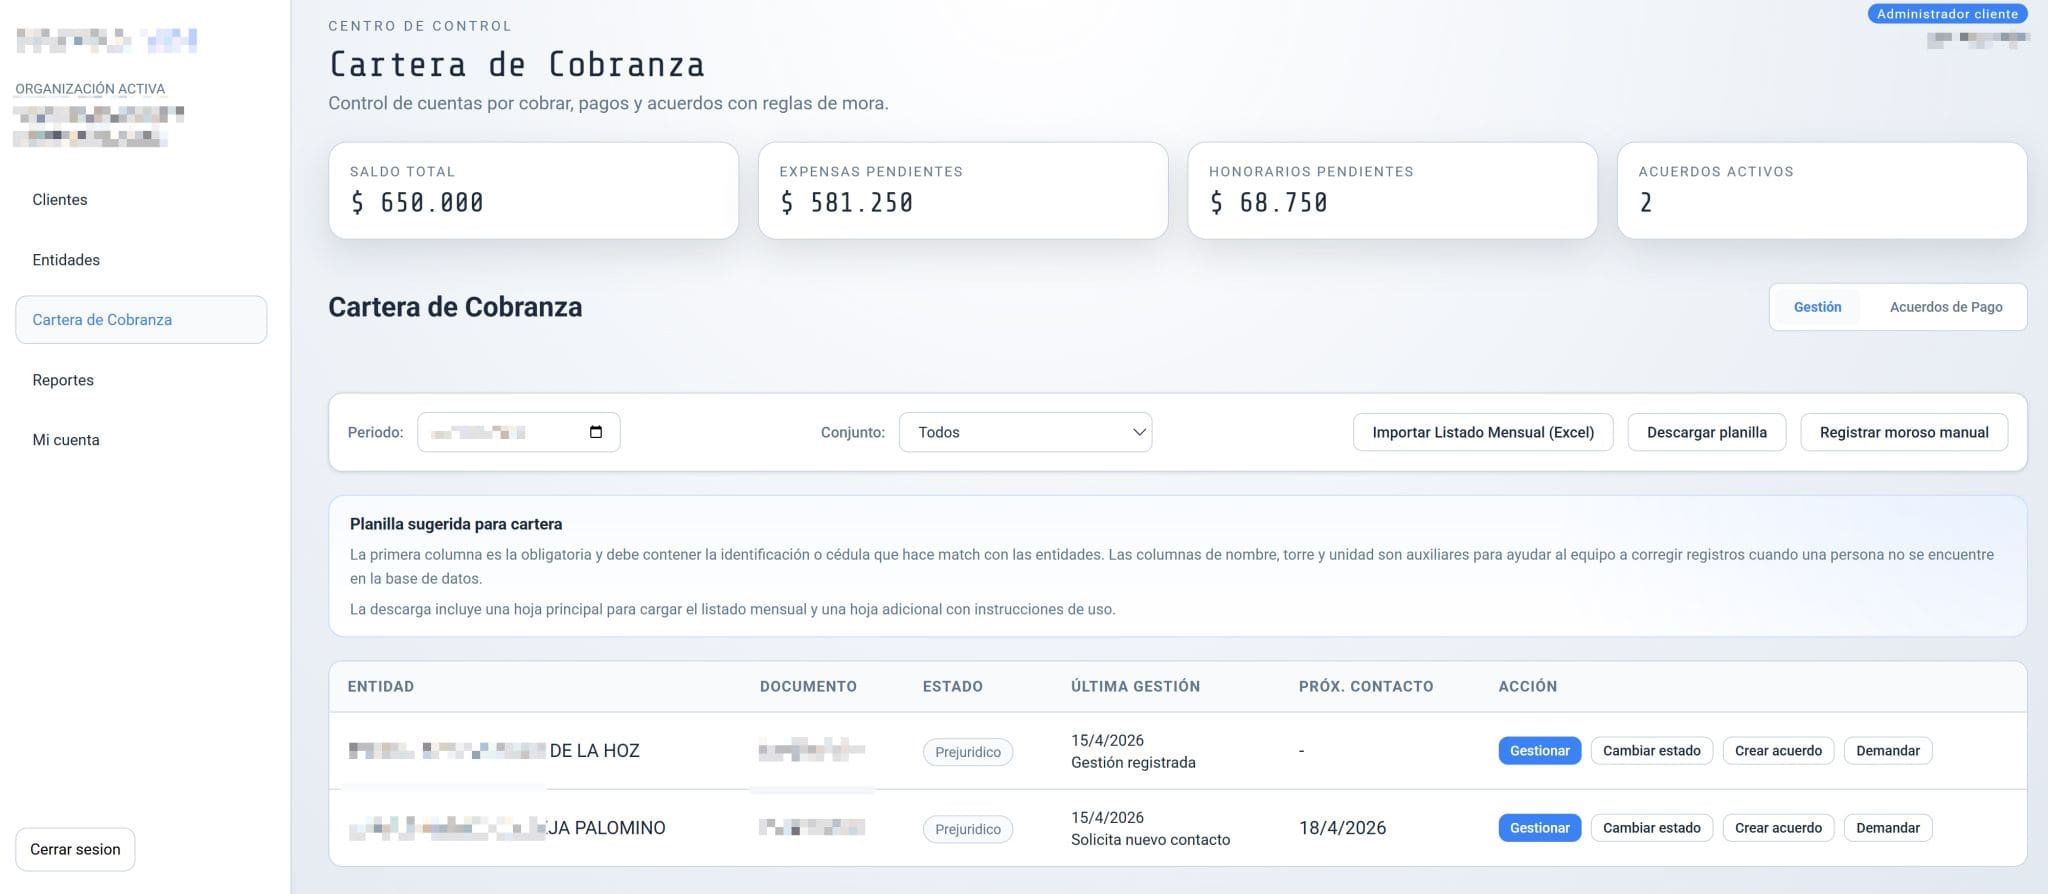Click the 18/4/2026 next contact date
2048x894 pixels.
[x=1342, y=828]
